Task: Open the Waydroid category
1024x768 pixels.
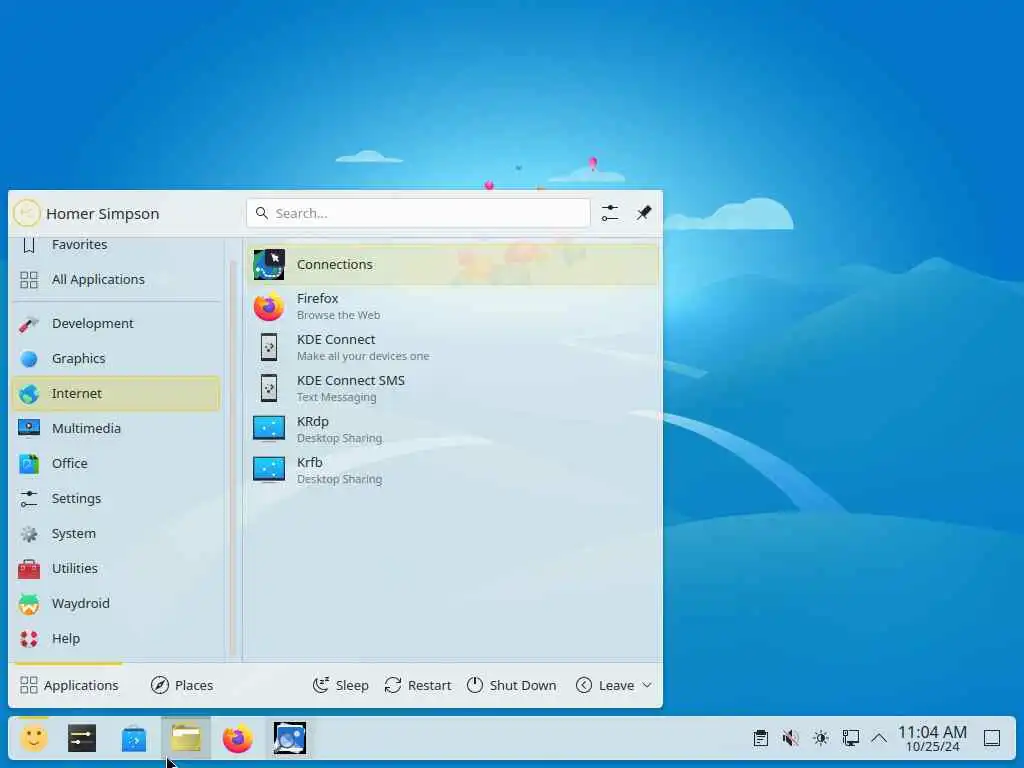Action: [x=116, y=603]
